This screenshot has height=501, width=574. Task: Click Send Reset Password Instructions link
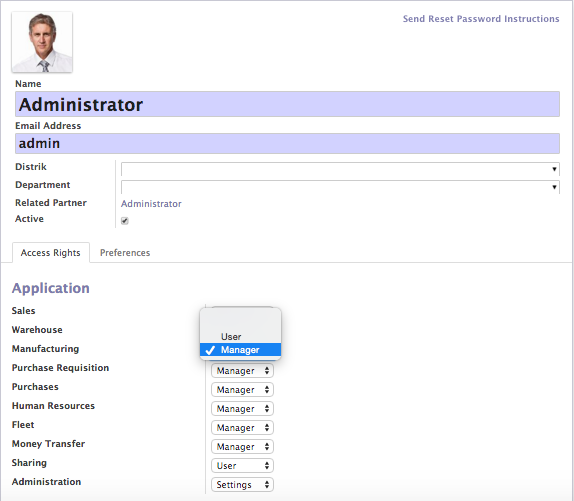click(481, 19)
